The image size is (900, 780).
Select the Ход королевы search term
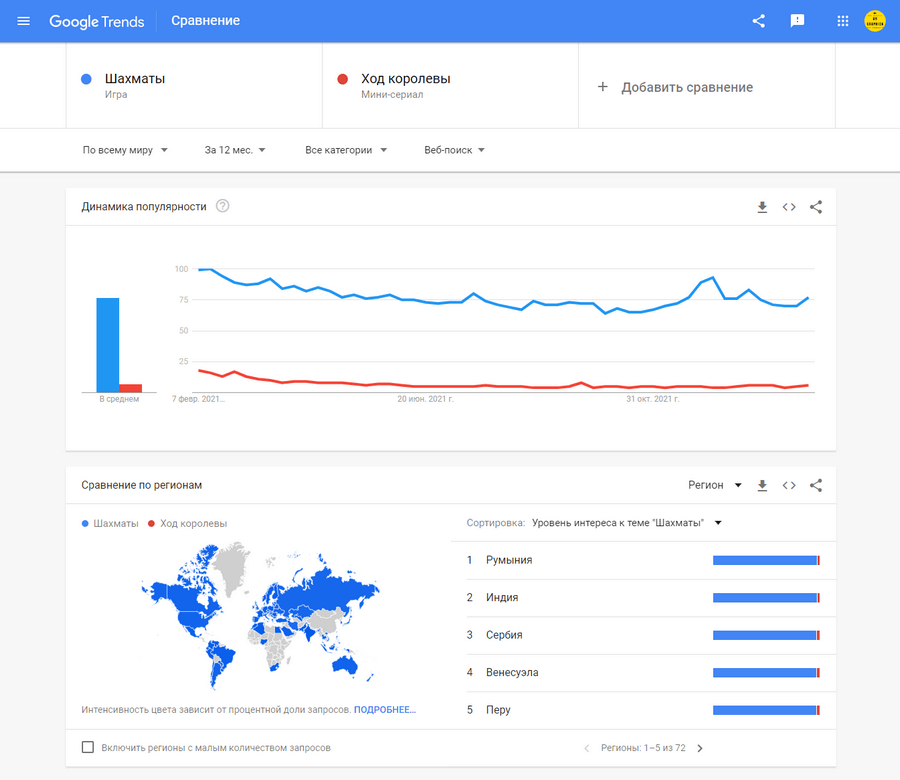[x=405, y=79]
